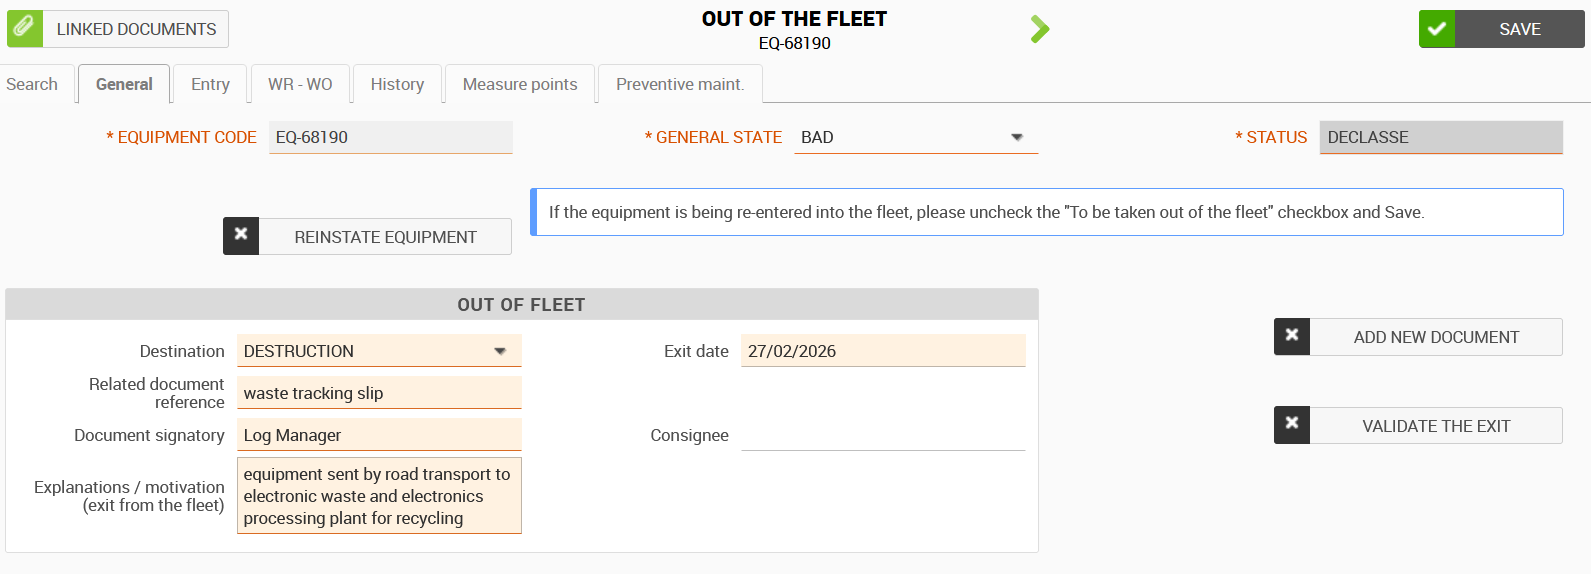The height and width of the screenshot is (574, 1591).
Task: Expand the Destination dropdown arrow
Action: point(500,351)
